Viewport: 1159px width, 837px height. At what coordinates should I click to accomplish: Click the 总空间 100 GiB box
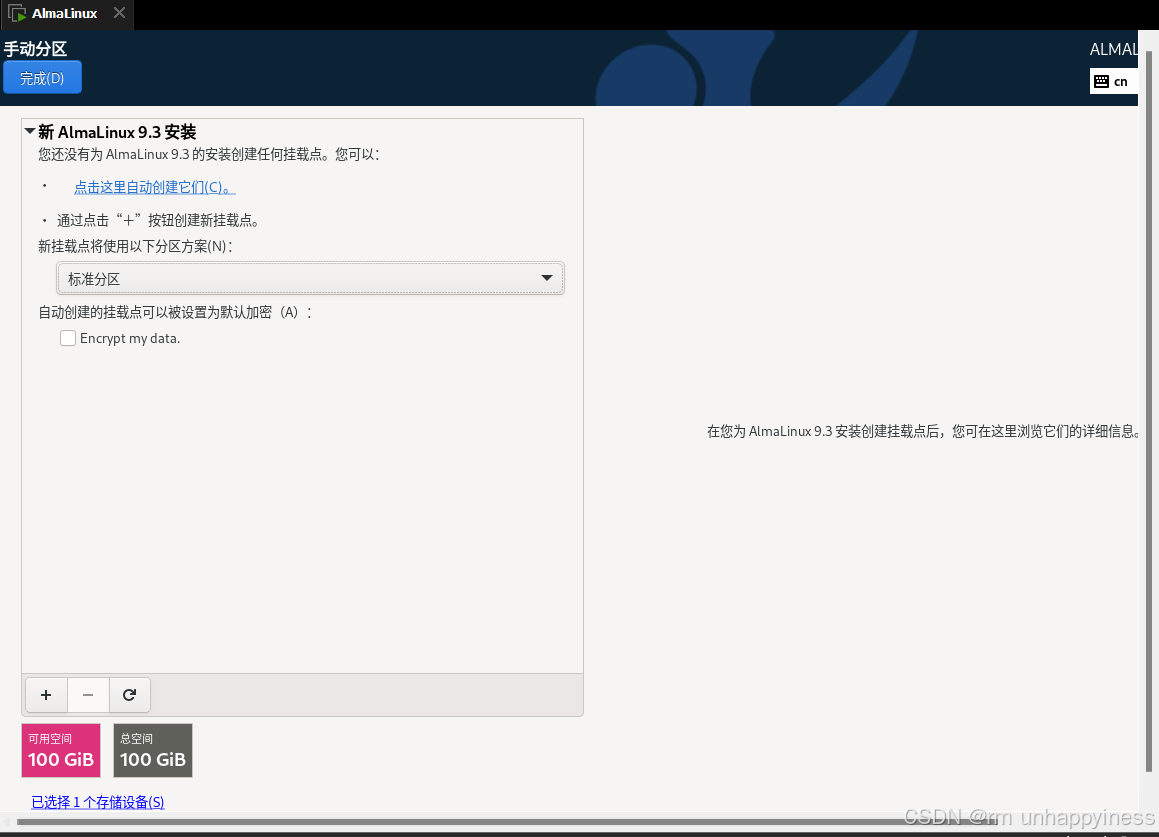pos(153,750)
